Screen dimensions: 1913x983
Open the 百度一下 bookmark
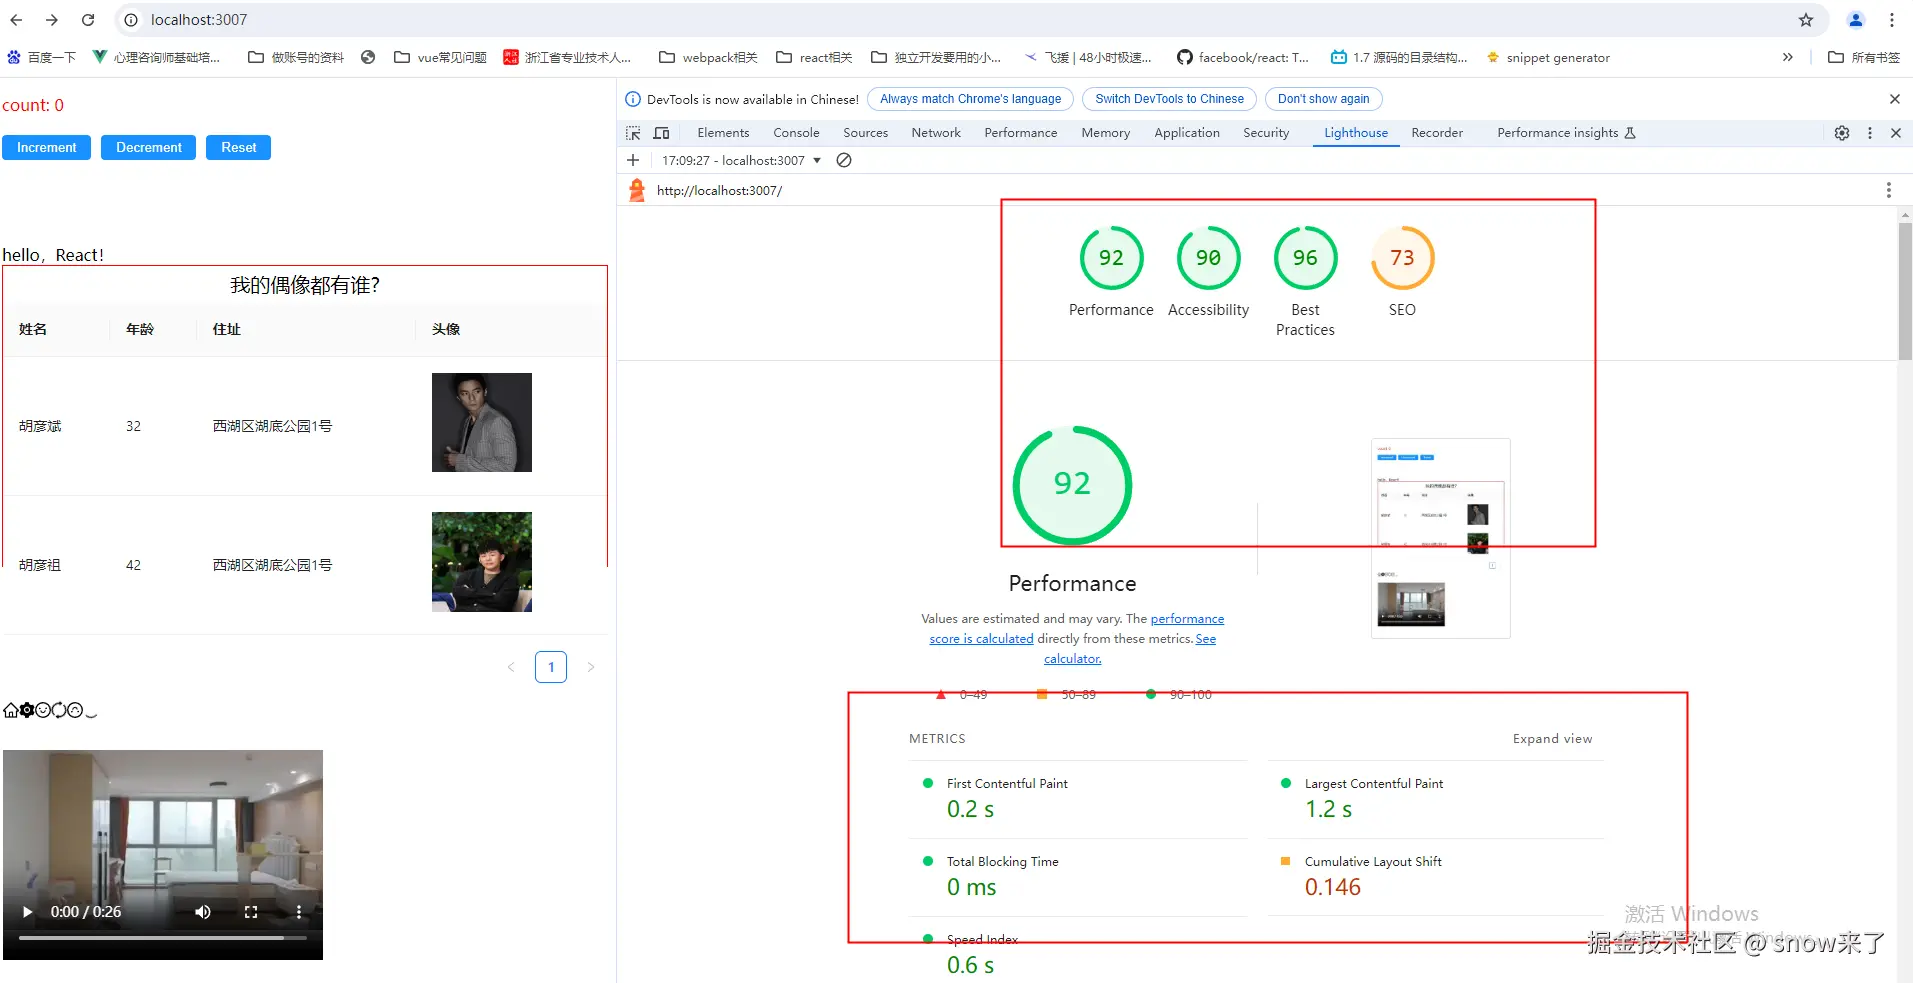41,57
